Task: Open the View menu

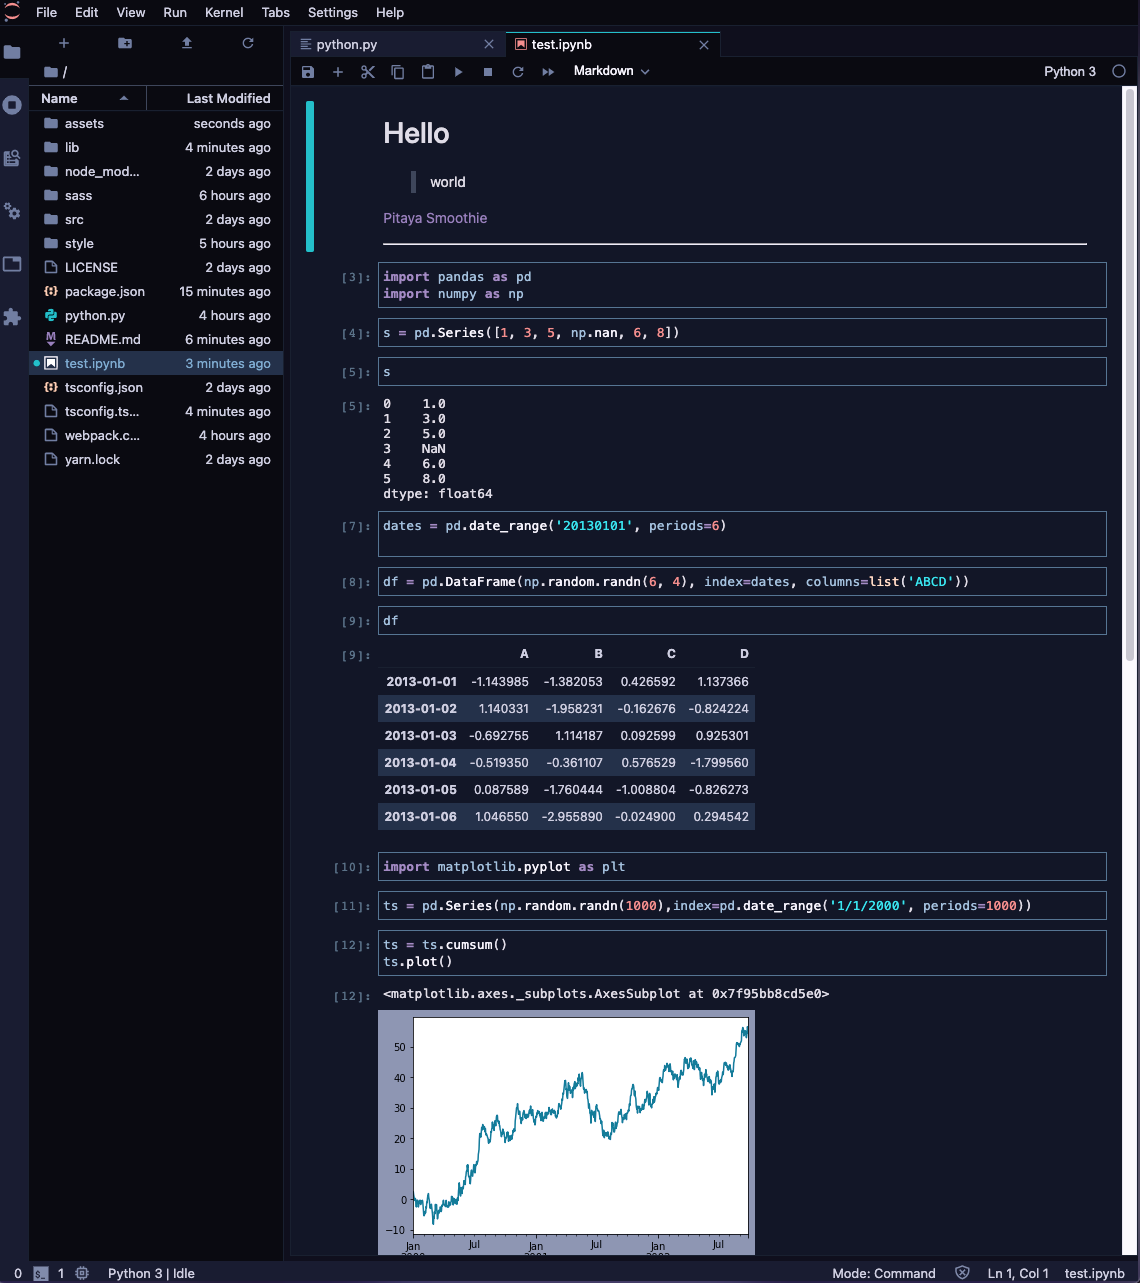Action: (x=131, y=12)
